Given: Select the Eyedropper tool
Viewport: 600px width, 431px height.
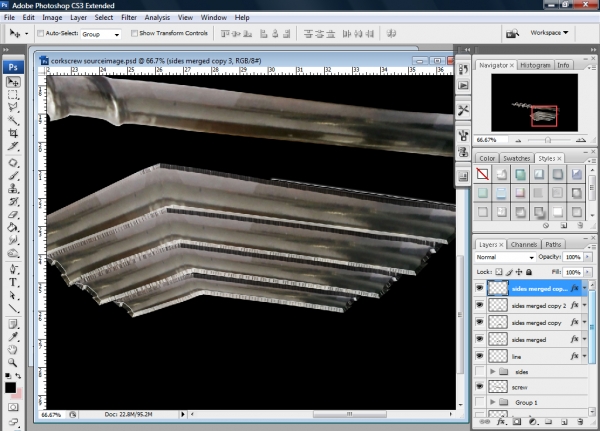Looking at the screenshot, I should 13,337.
